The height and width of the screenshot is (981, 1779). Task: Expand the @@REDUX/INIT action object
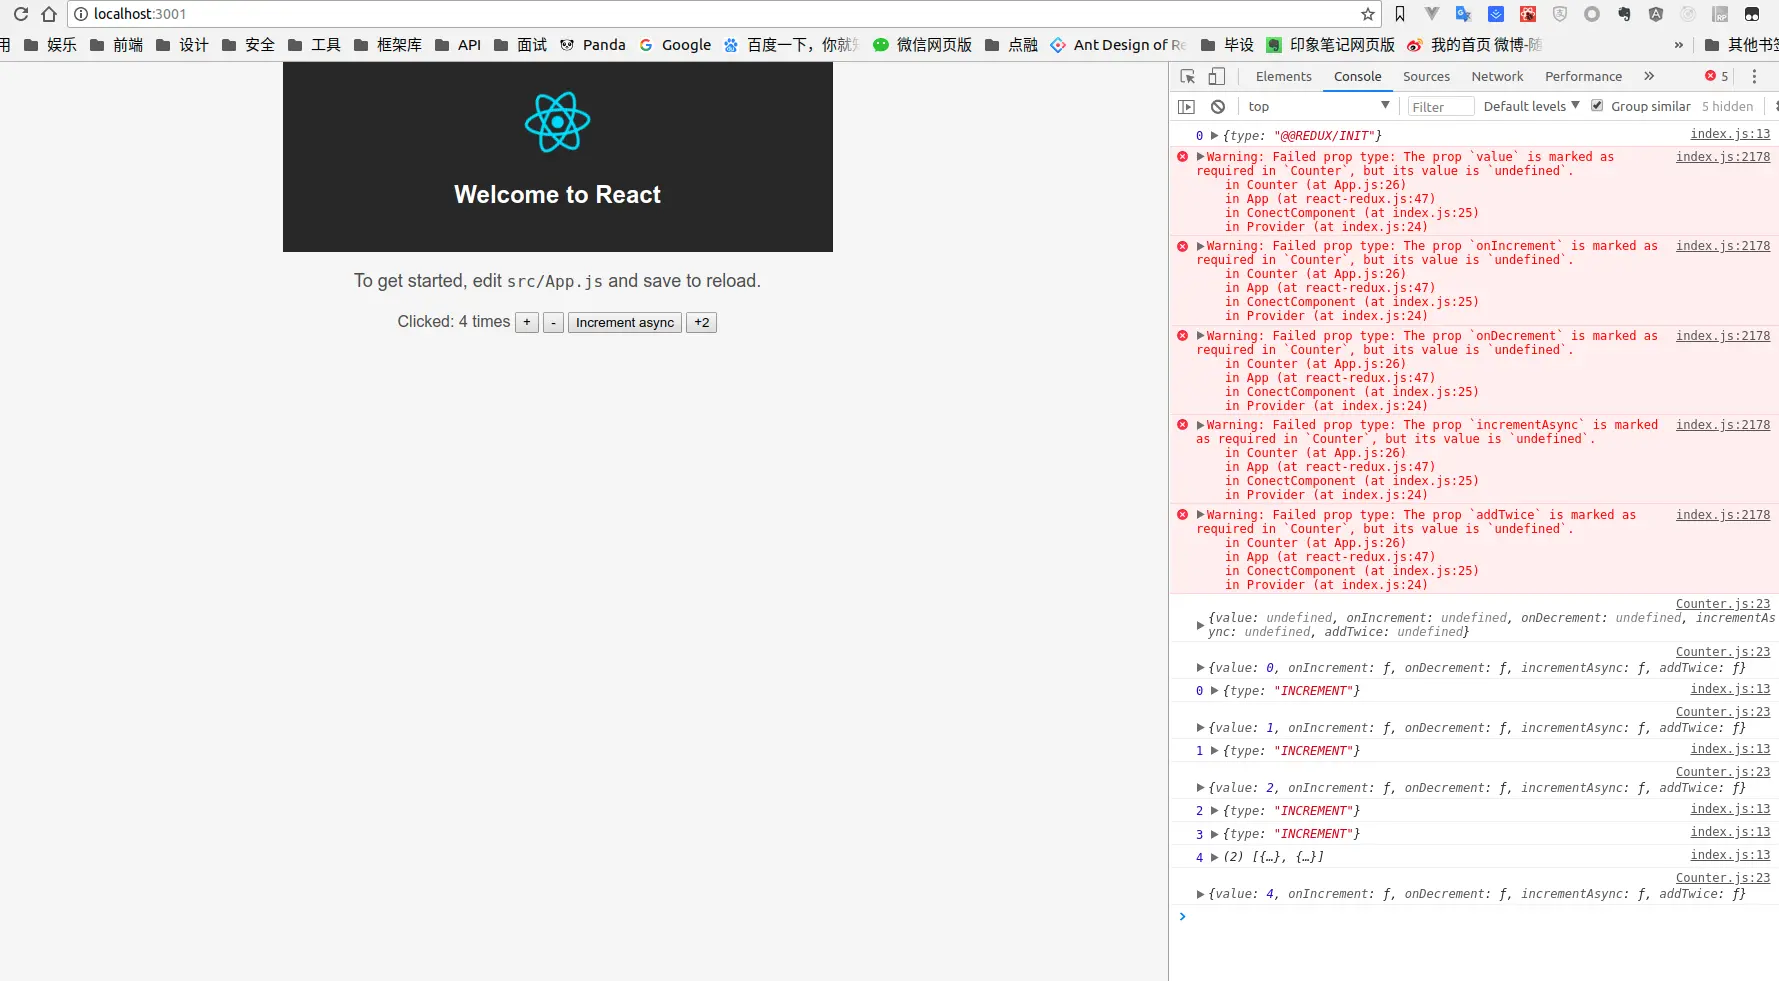coord(1214,135)
